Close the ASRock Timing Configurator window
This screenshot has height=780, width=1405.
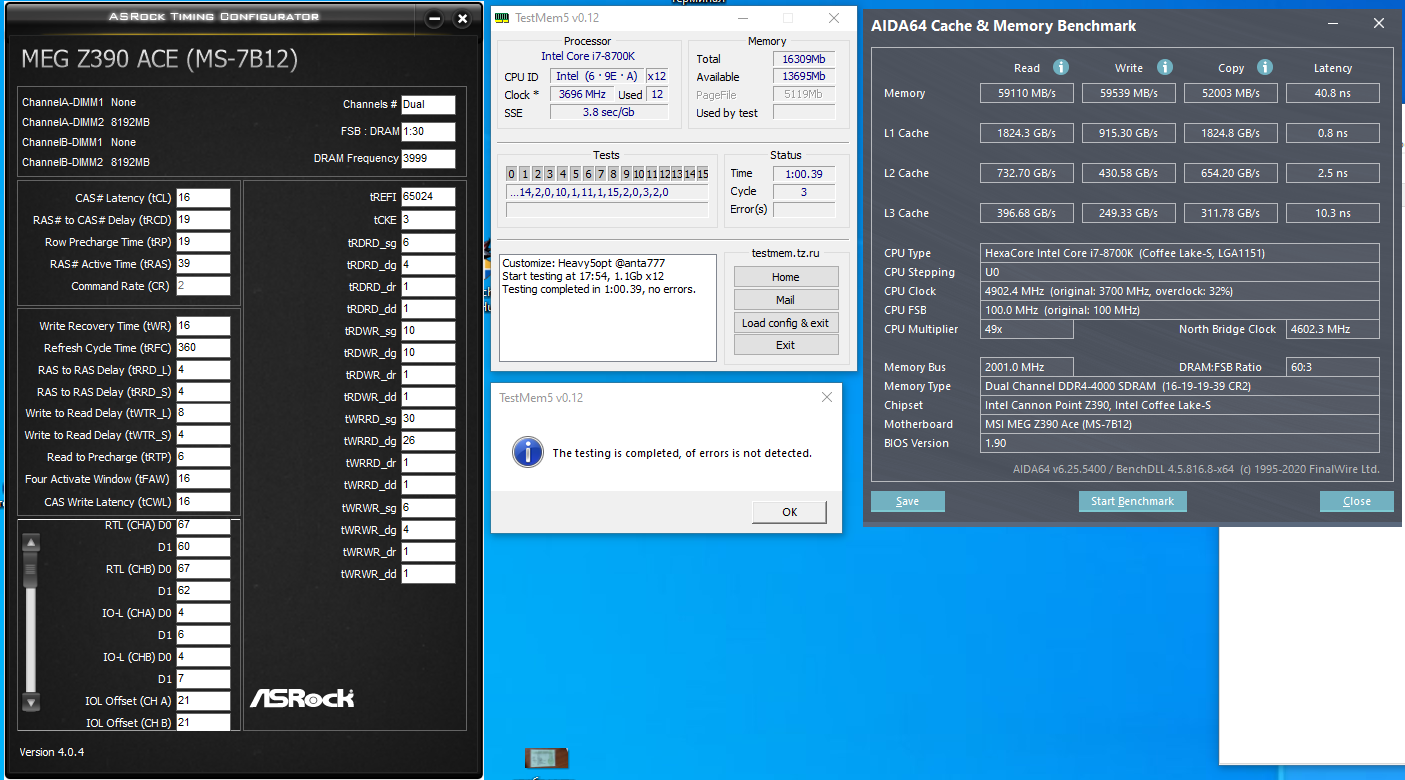tap(462, 19)
